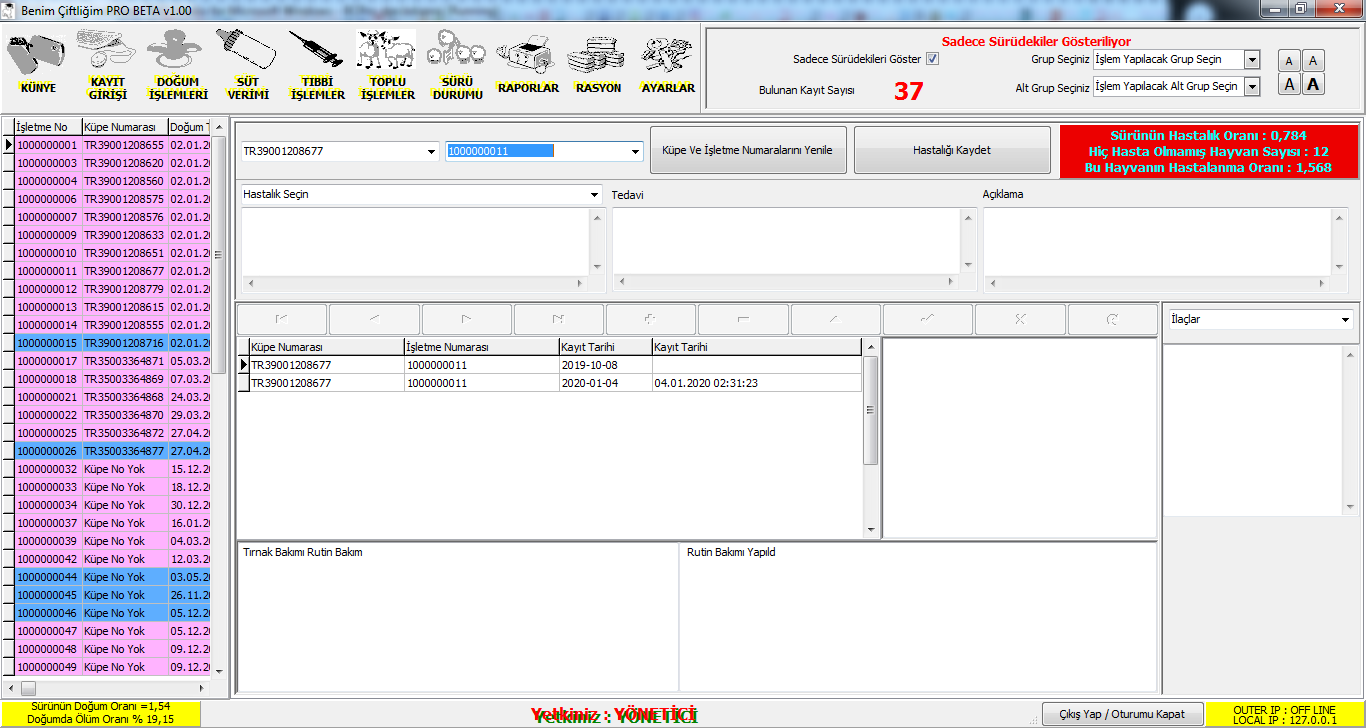Click the Hastalığı Kaydet button
The width and height of the screenshot is (1366, 728).
click(952, 150)
